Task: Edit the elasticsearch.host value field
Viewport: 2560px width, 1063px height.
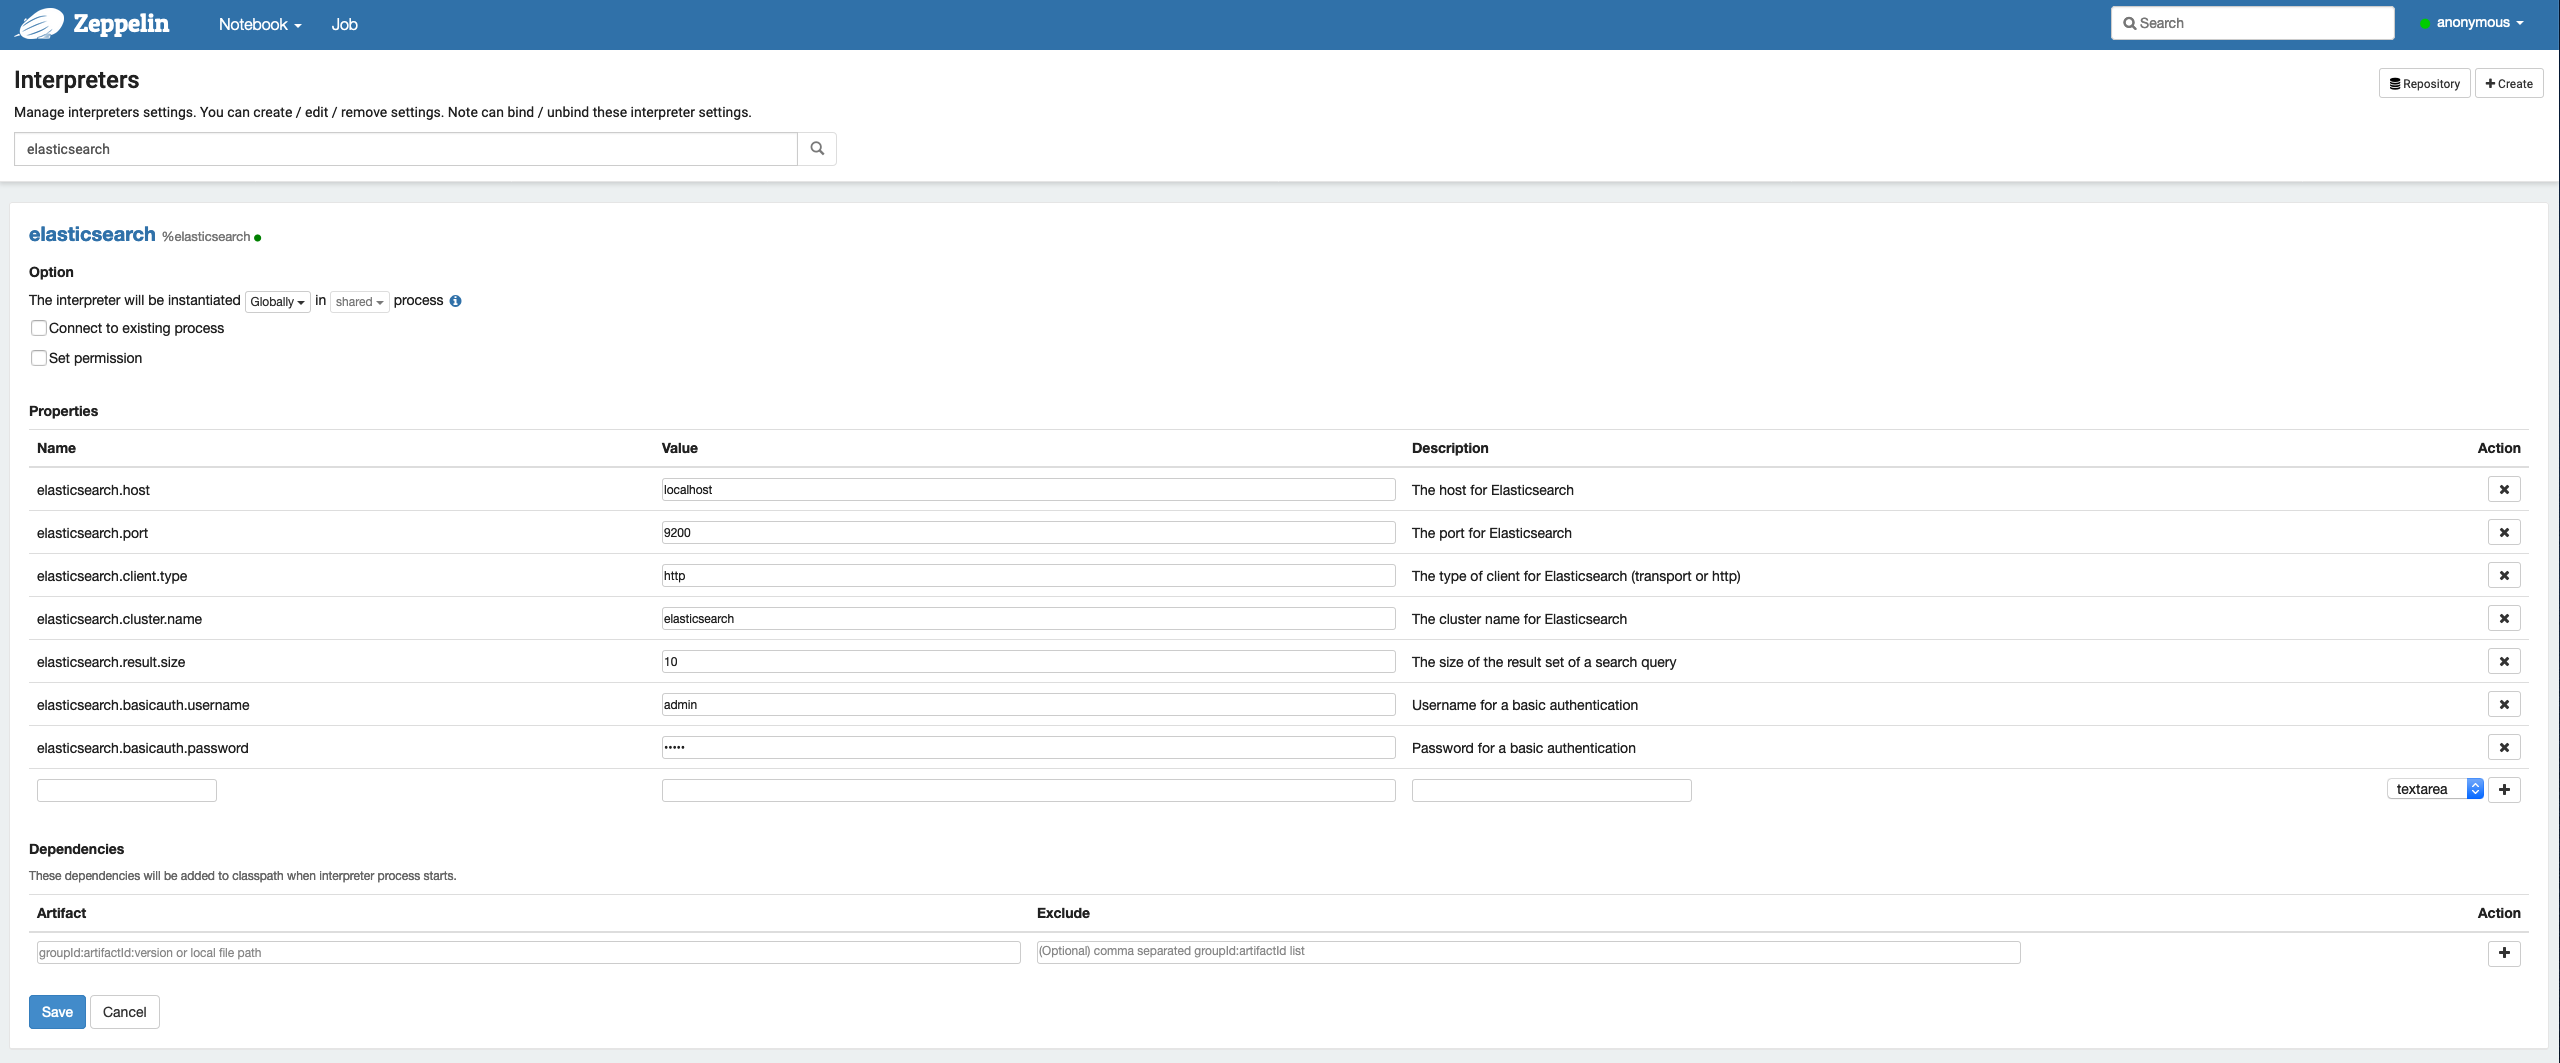Action: point(1028,490)
